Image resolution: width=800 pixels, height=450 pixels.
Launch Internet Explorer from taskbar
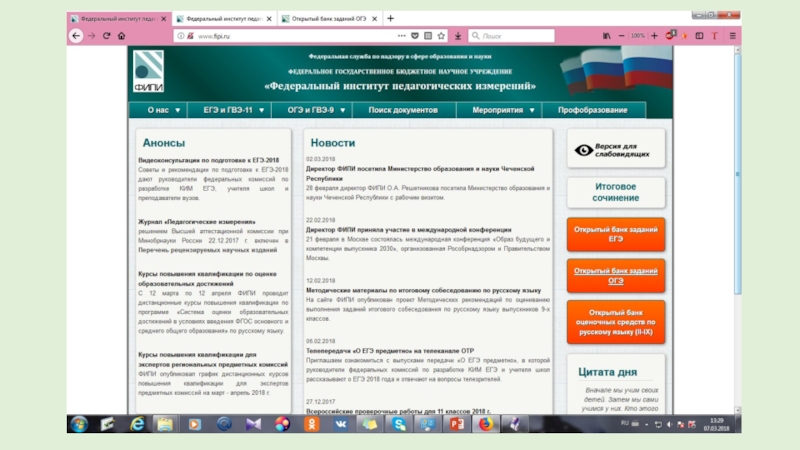[137, 424]
